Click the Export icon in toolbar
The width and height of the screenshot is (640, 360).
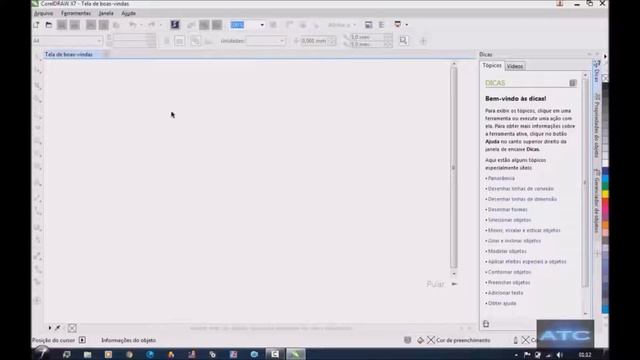click(204, 25)
